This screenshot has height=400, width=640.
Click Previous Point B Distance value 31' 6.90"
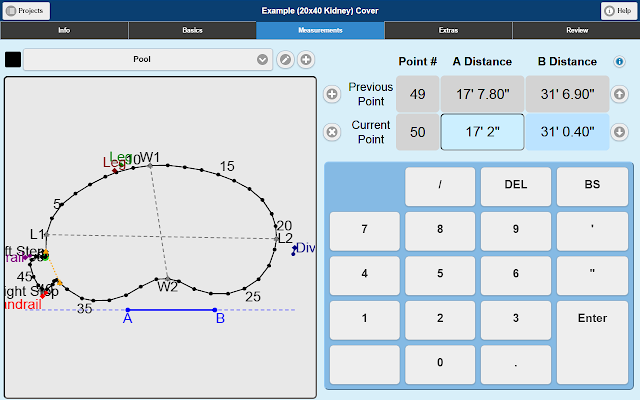pos(567,94)
